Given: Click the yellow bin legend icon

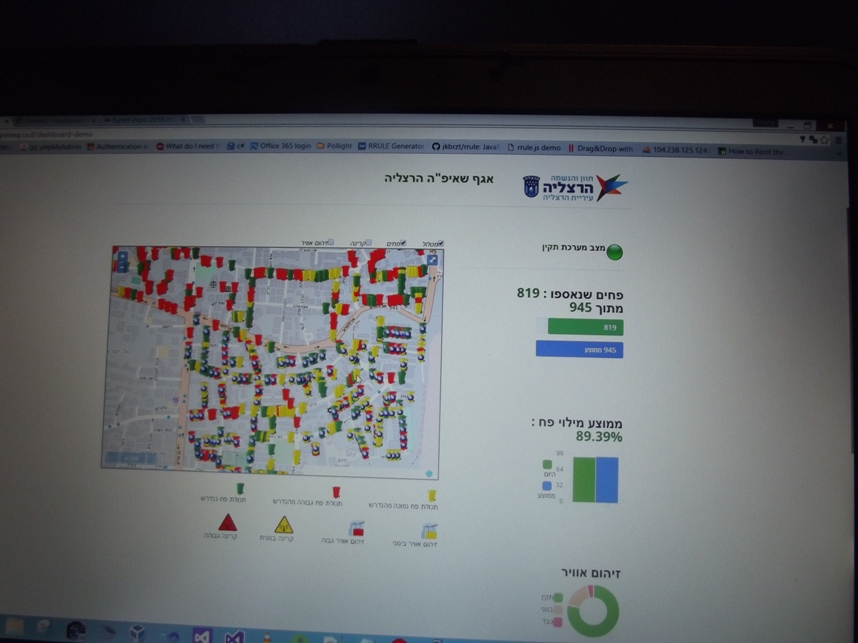Looking at the screenshot, I should (x=431, y=493).
